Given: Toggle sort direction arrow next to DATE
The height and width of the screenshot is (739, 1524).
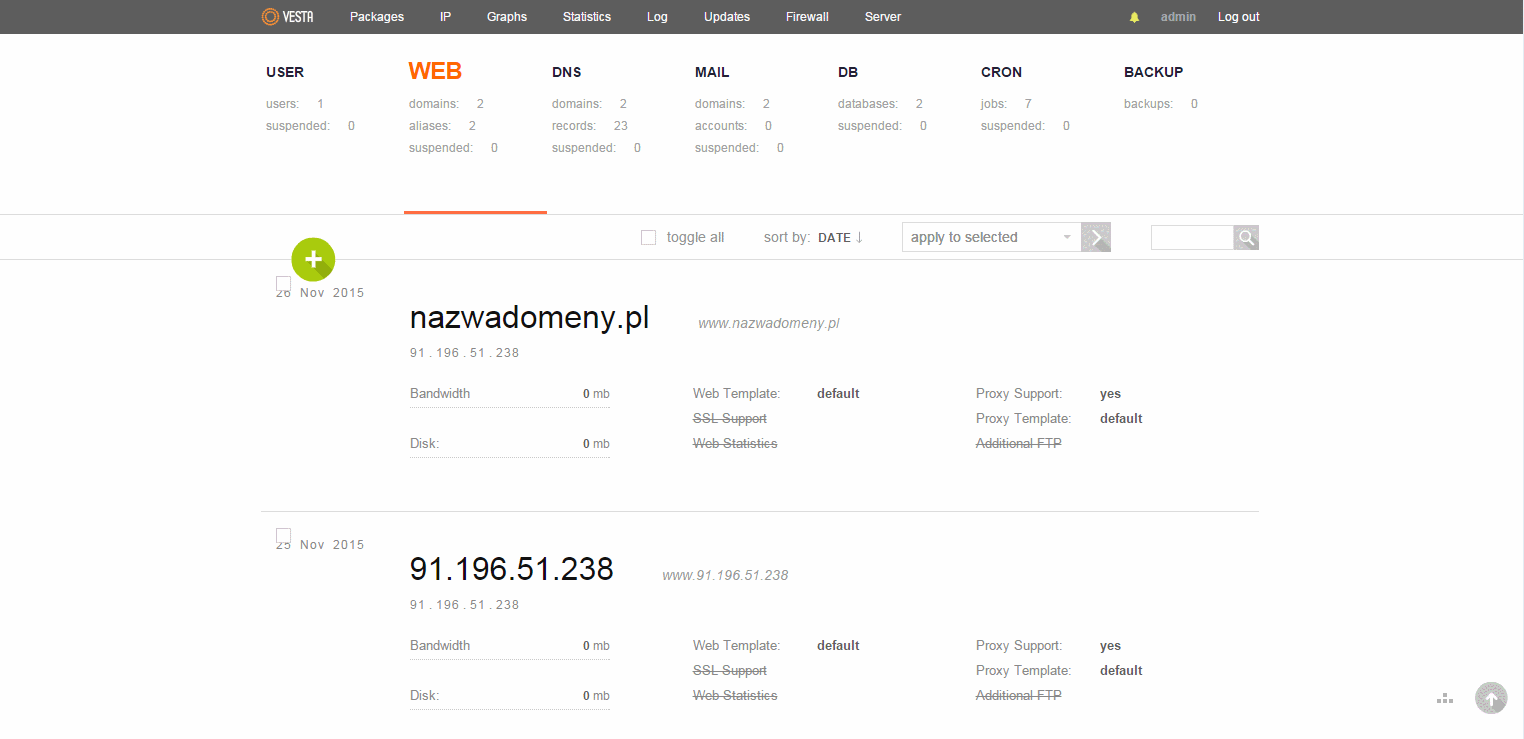Looking at the screenshot, I should [x=859, y=237].
